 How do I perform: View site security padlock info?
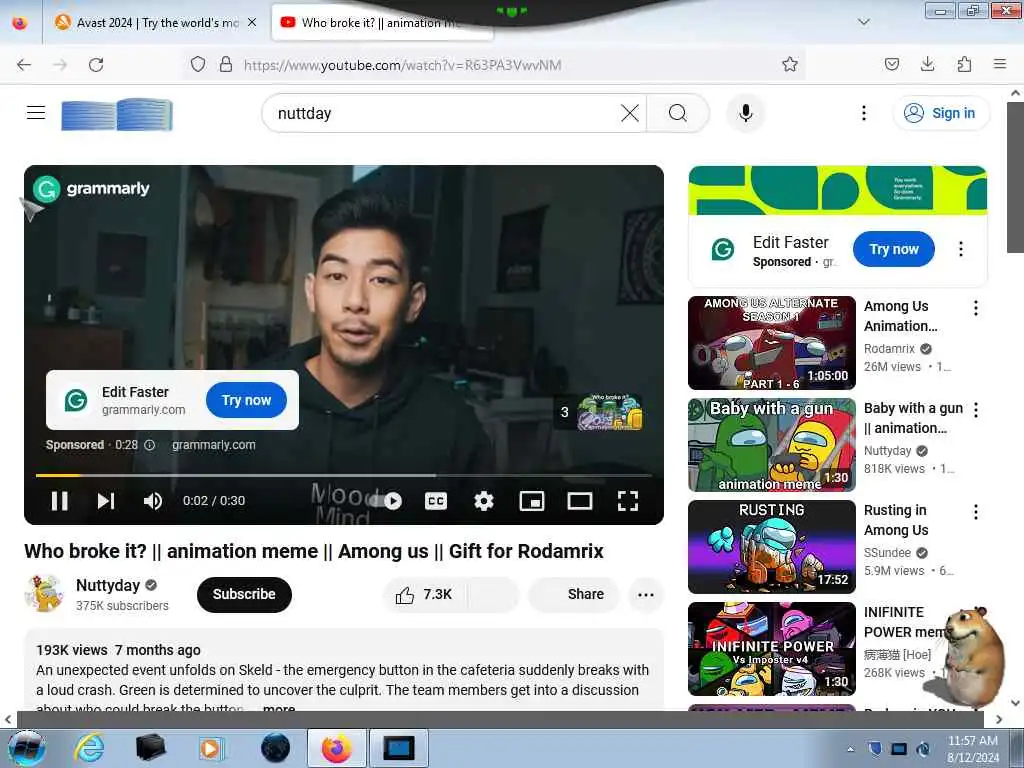226,64
